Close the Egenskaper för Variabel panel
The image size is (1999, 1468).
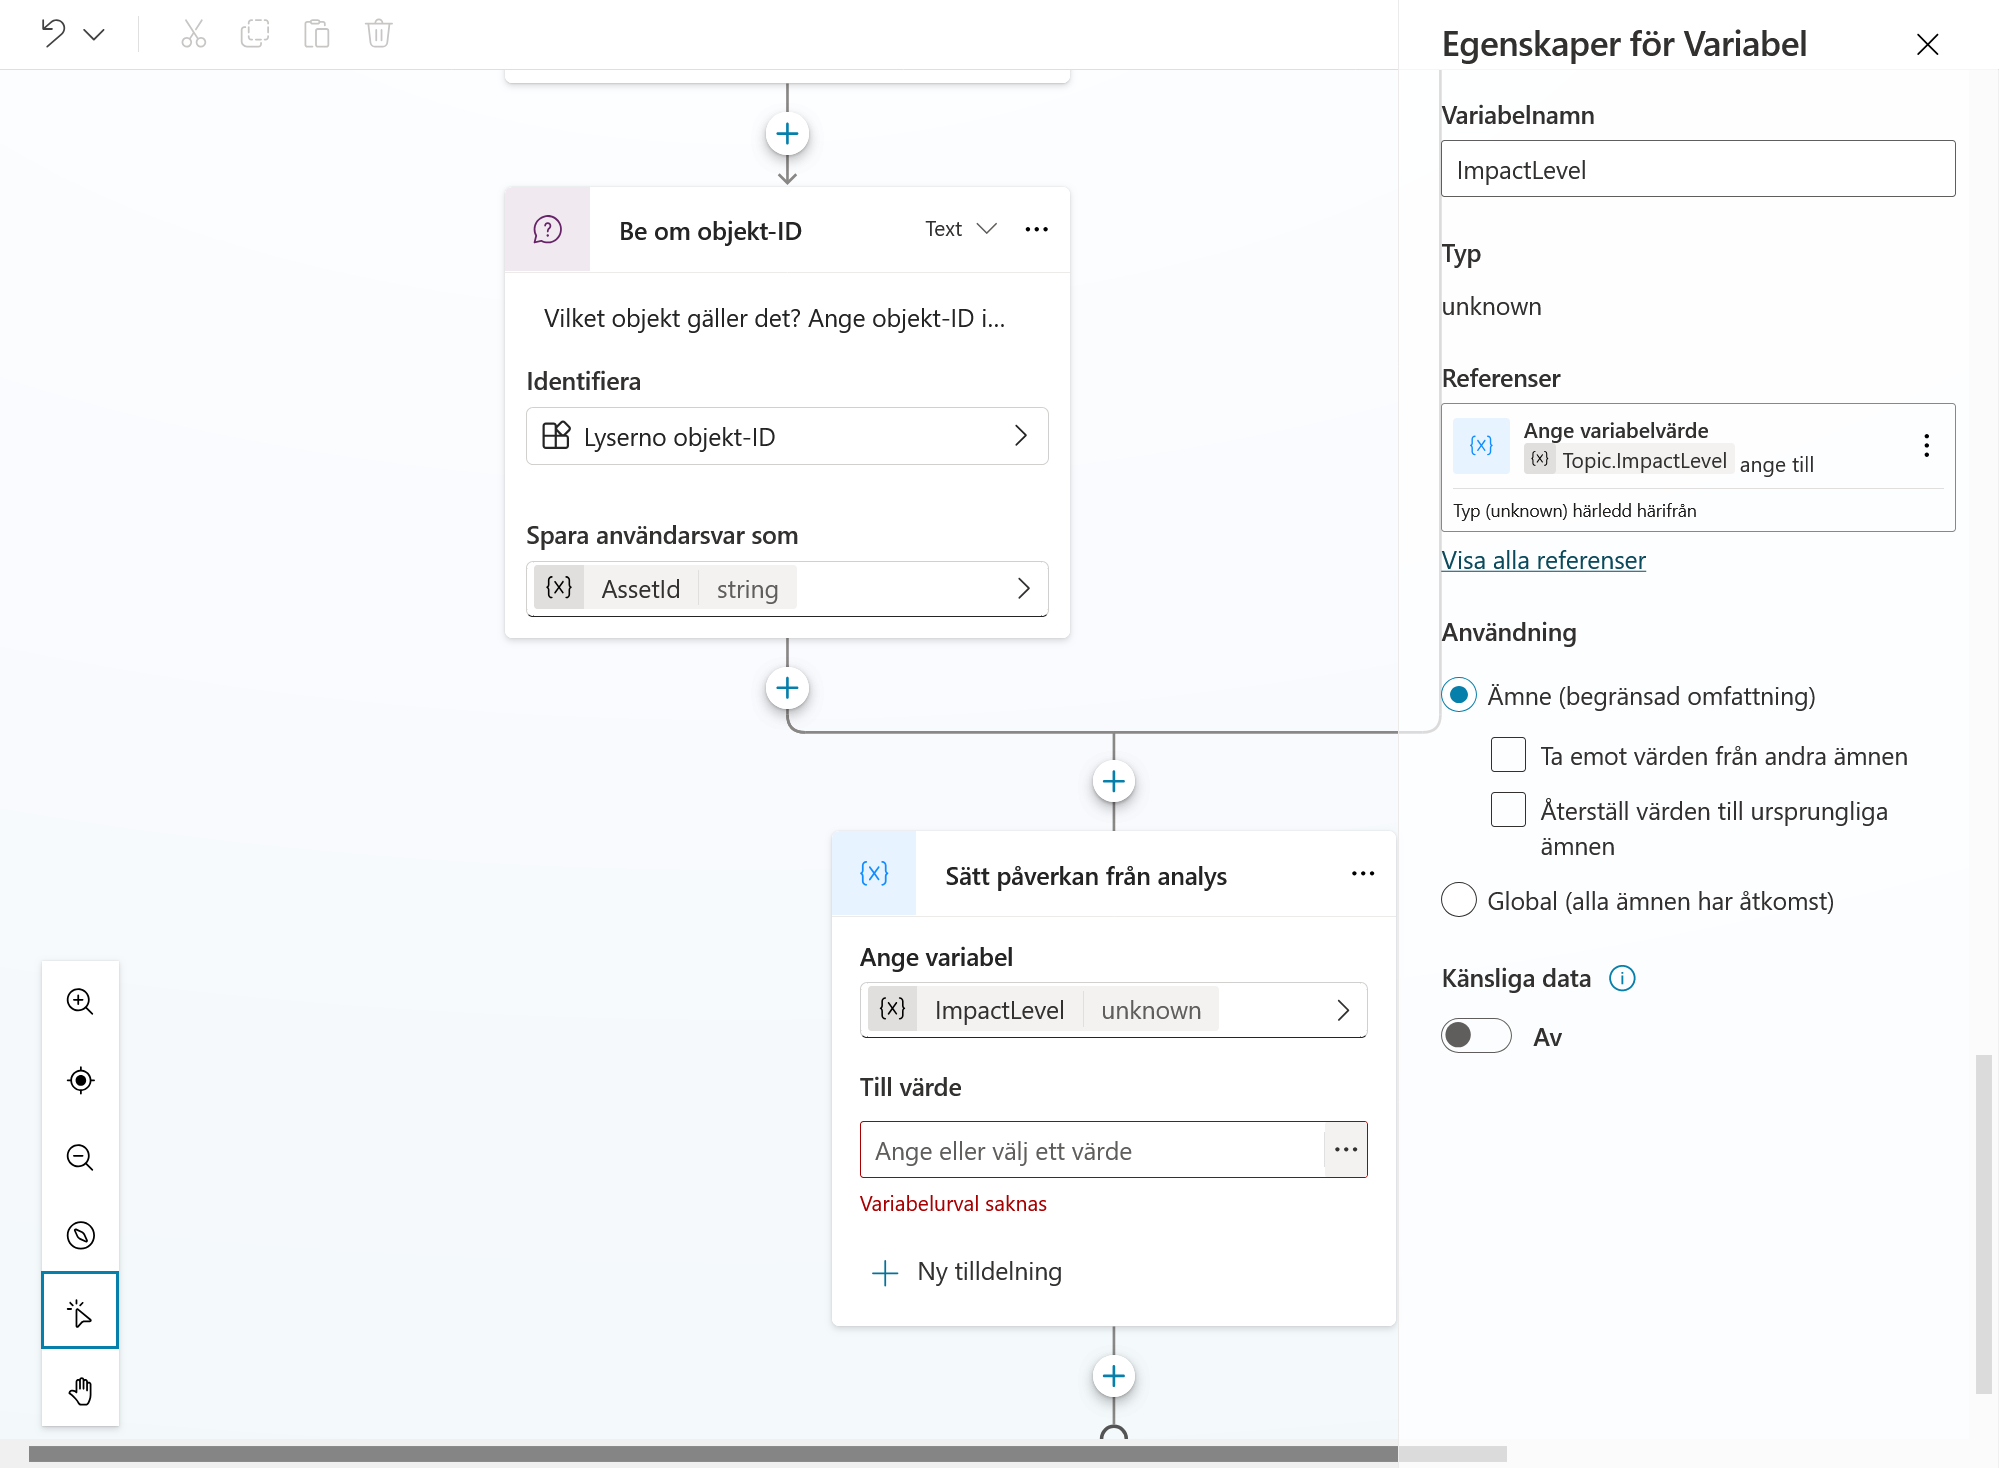[1927, 44]
